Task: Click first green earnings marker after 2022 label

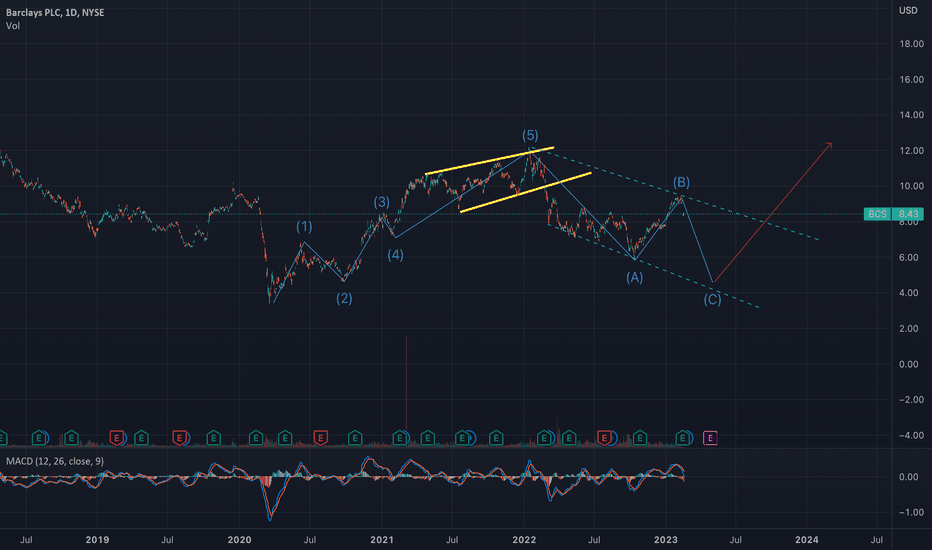Action: click(x=544, y=438)
